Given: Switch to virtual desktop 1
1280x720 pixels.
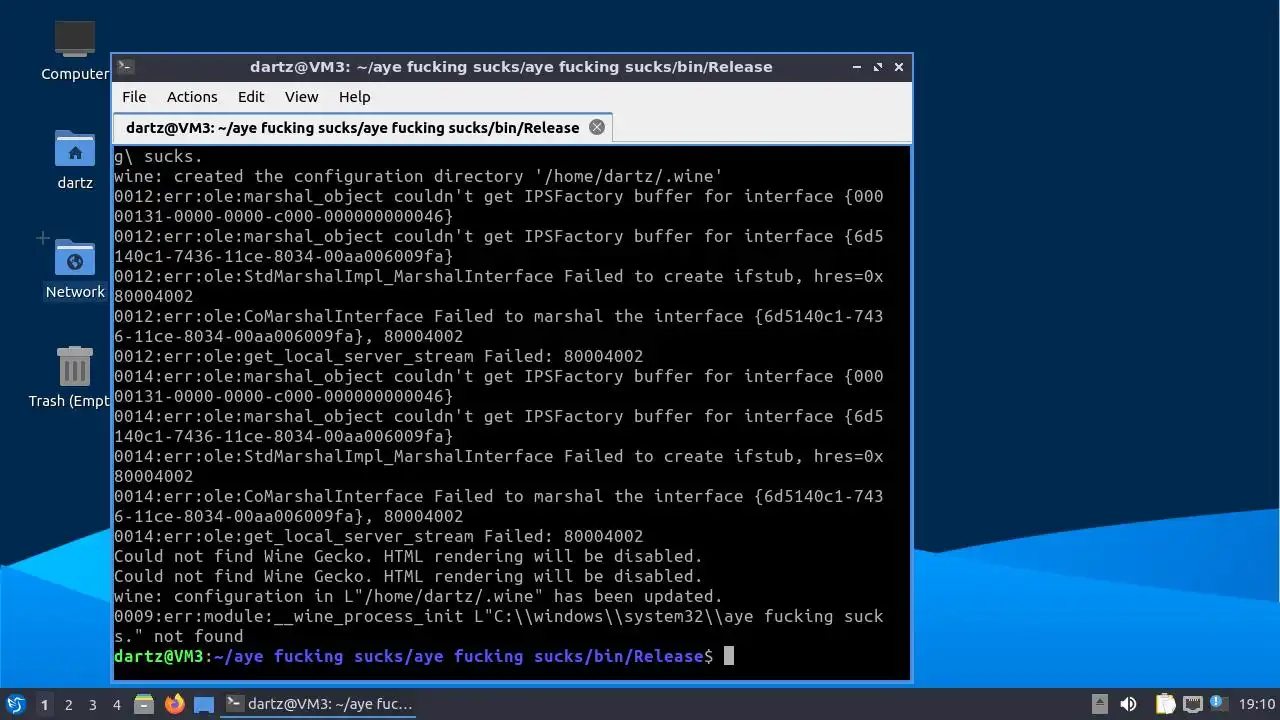Looking at the screenshot, I should (x=44, y=704).
